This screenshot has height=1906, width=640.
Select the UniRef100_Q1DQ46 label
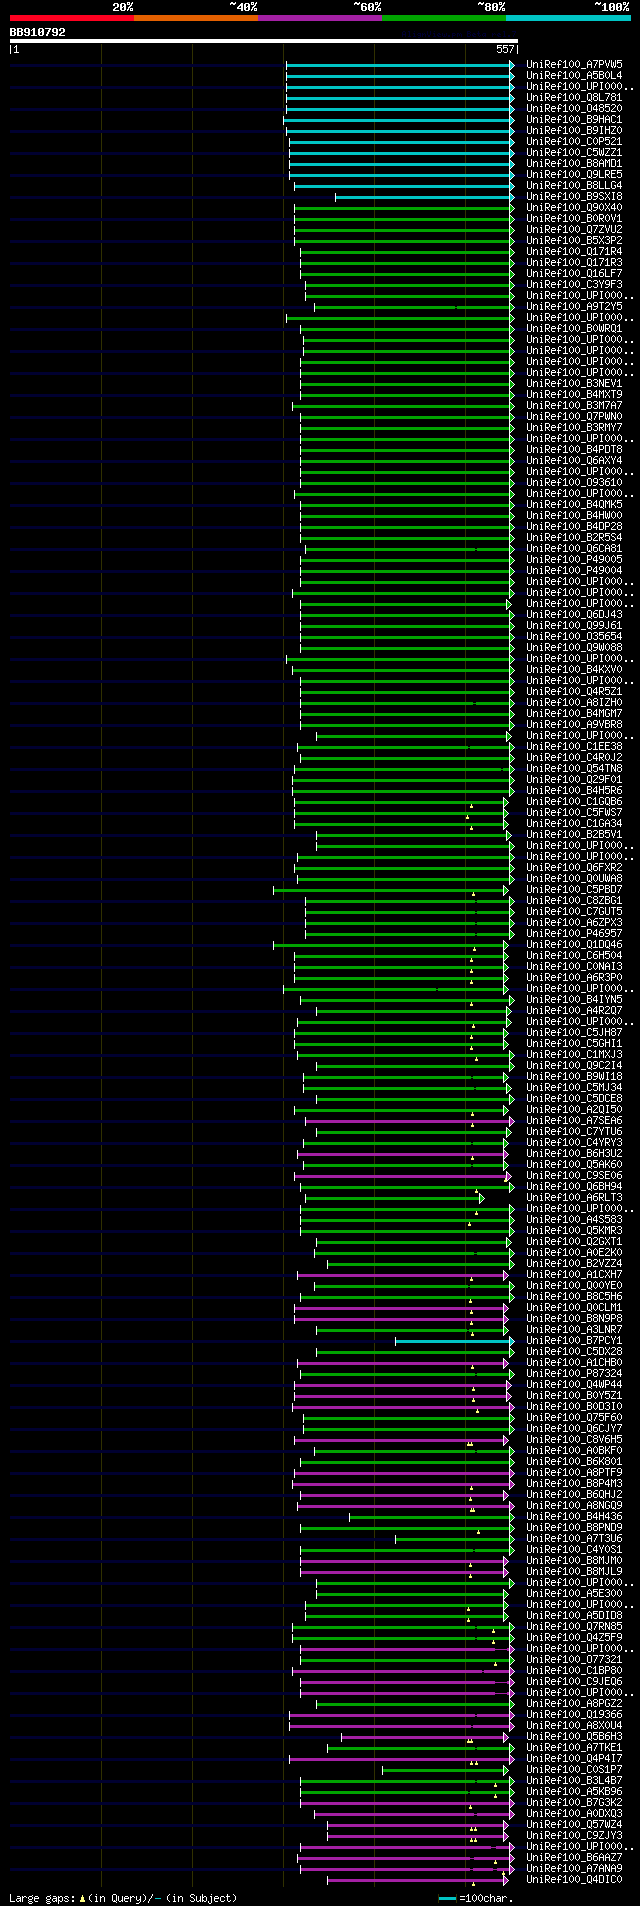(574, 944)
